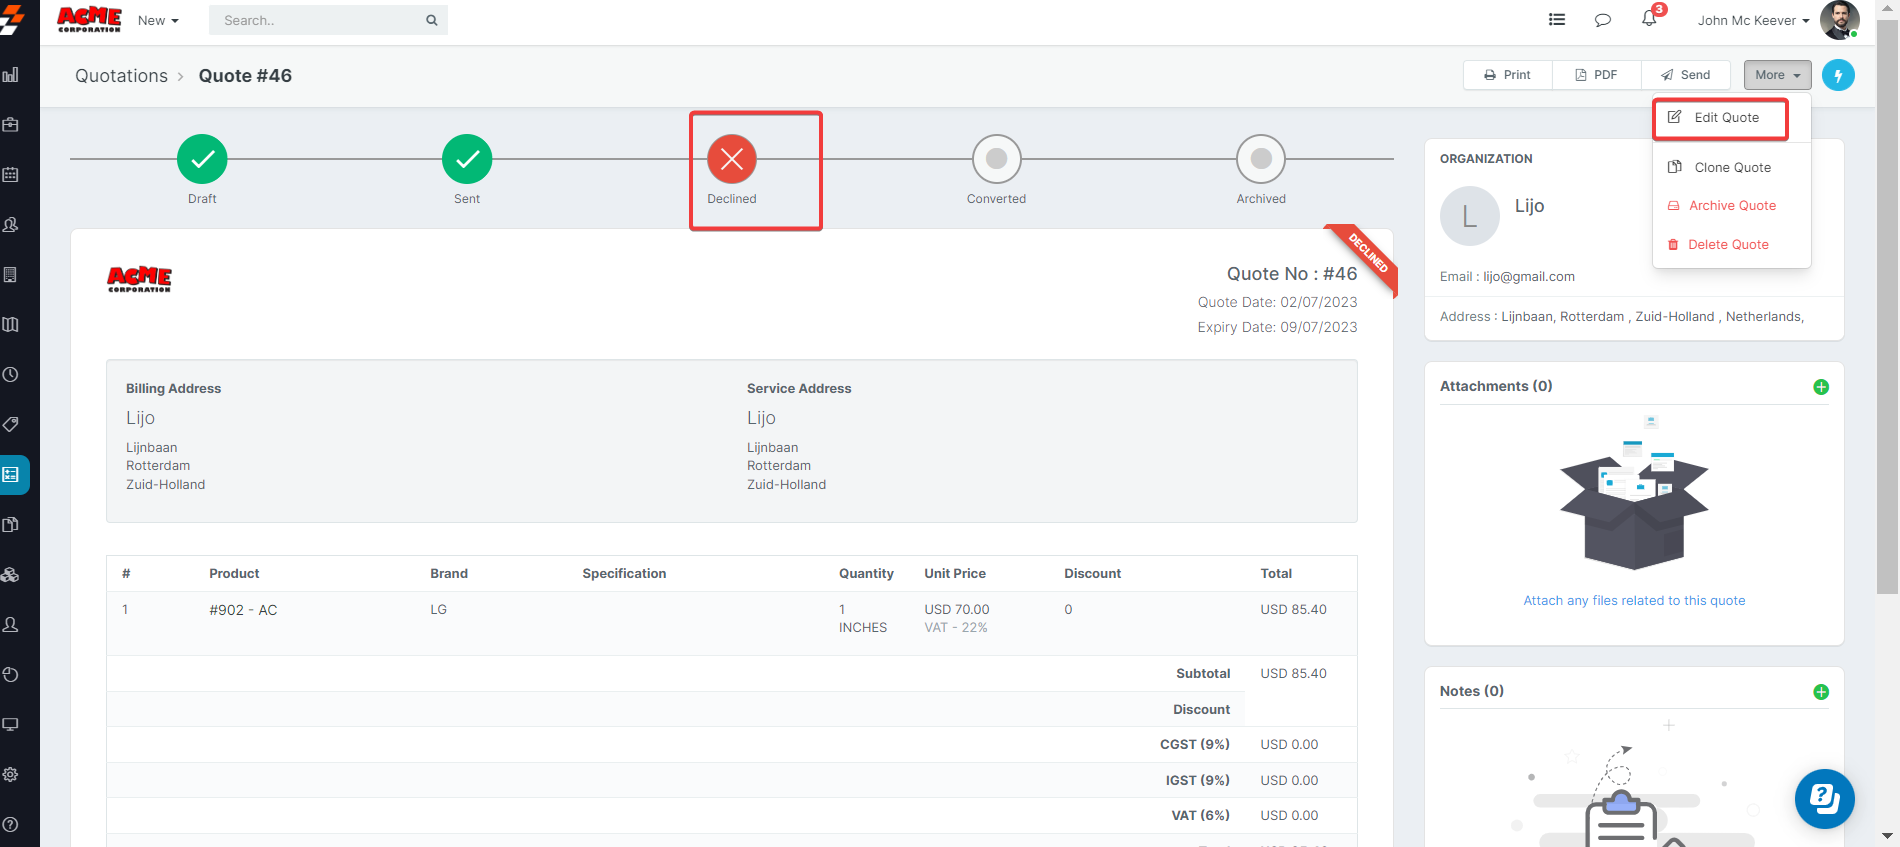Viewport: 1900px width, 847px height.
Task: Click the blue lightning quick action icon
Action: (x=1838, y=75)
